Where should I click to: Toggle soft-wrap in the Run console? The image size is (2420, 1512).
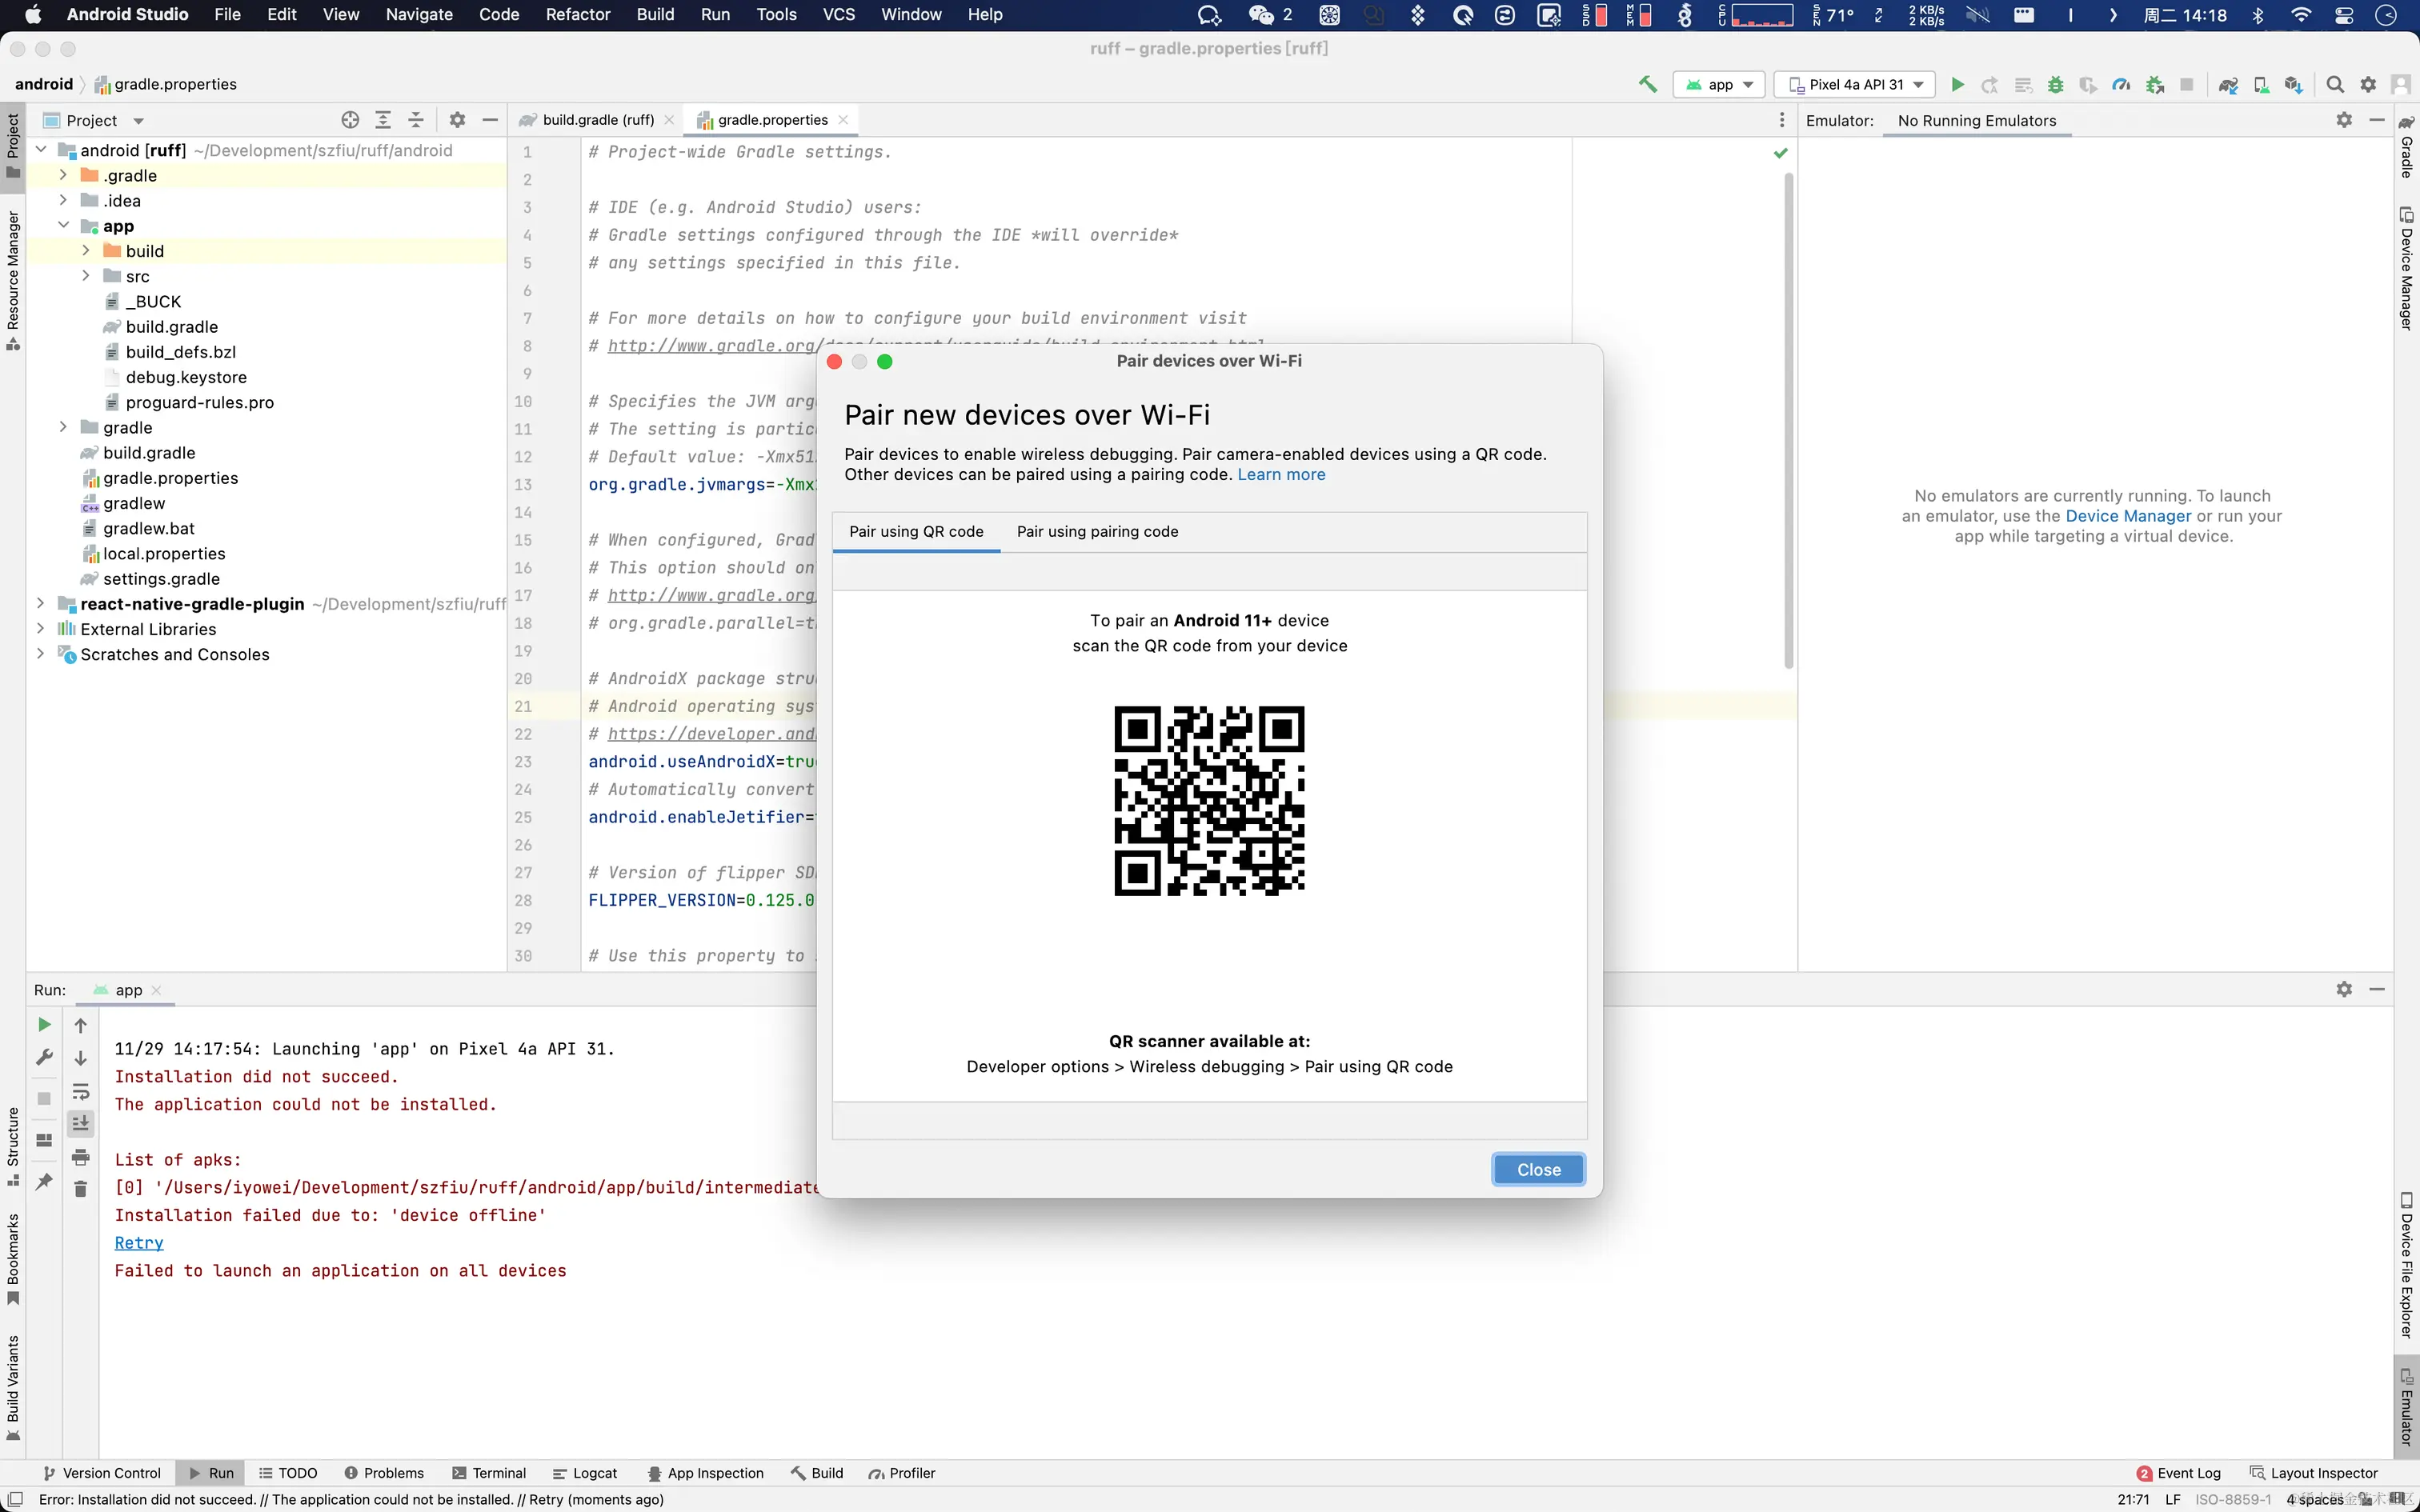coord(81,1091)
